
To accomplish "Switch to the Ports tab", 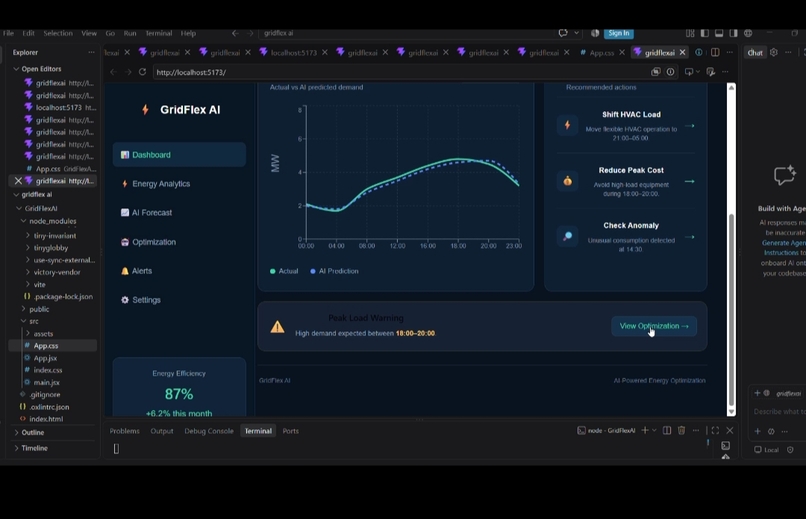I will pos(290,431).
